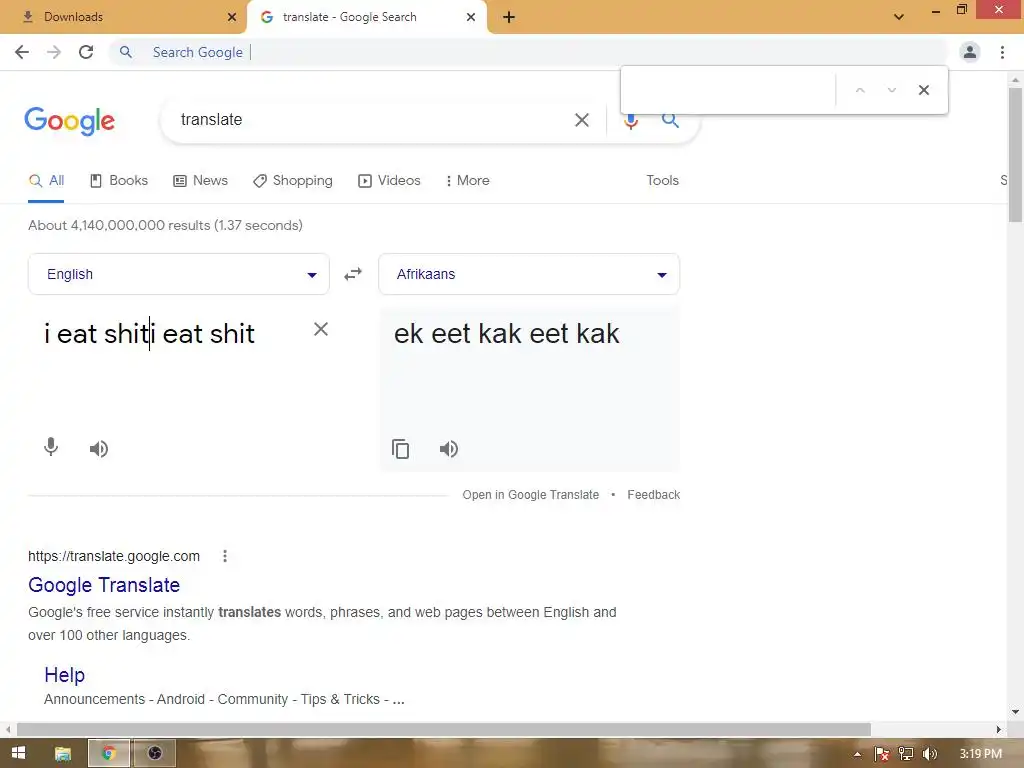Open Chrome three-dot menu

point(1002,52)
